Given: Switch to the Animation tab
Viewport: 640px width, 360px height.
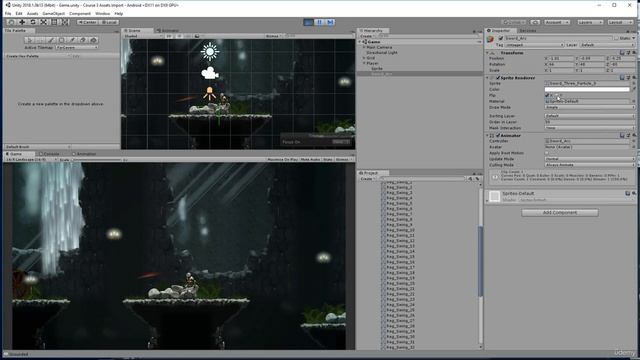Looking at the screenshot, I should tap(84, 154).
